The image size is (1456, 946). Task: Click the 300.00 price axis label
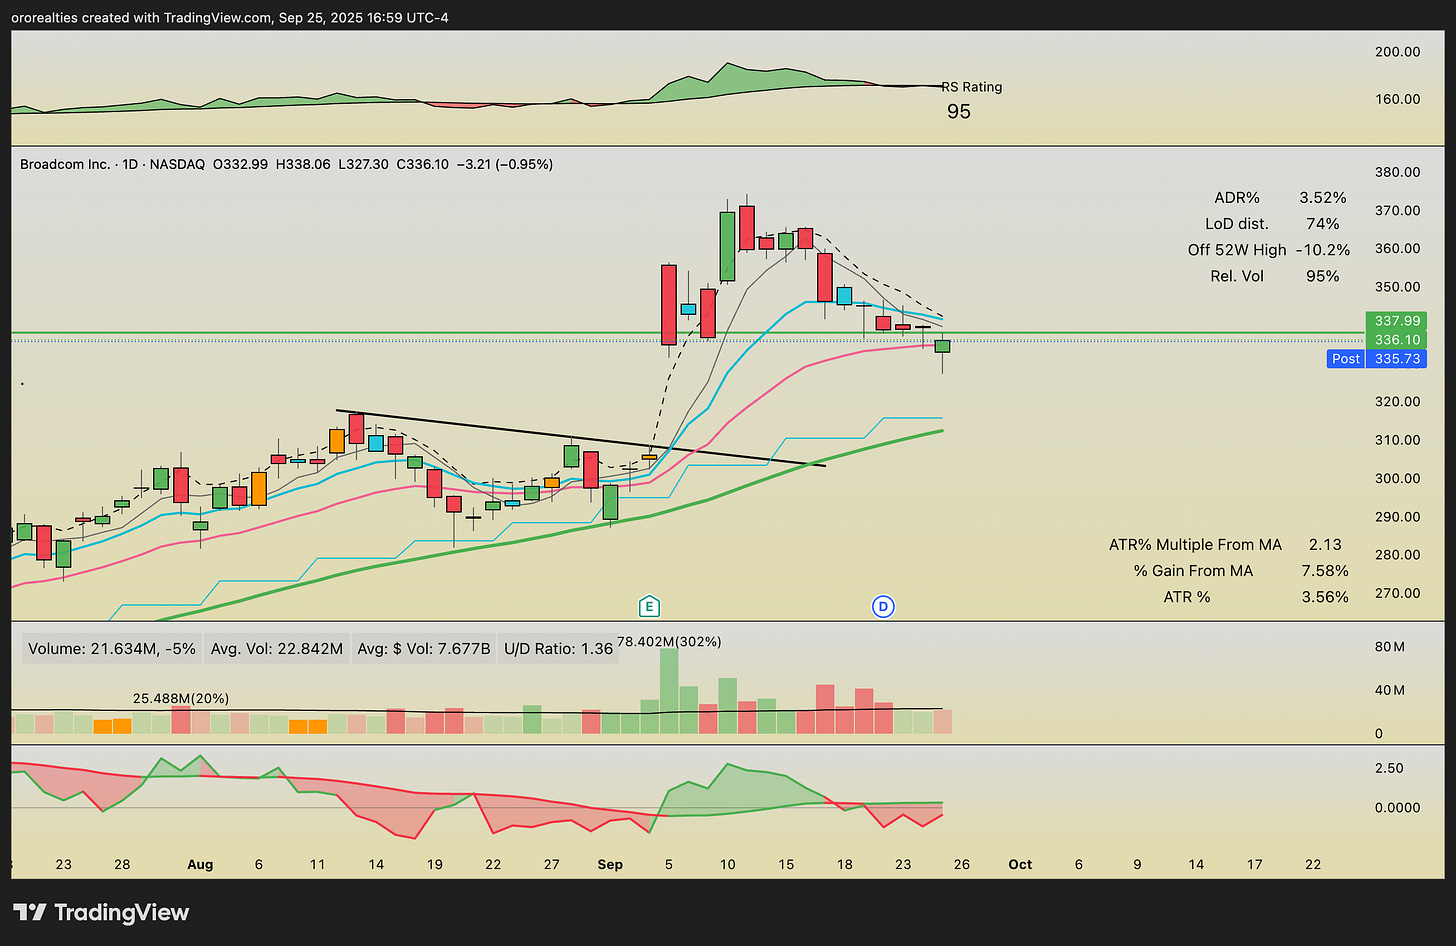[1397, 478]
